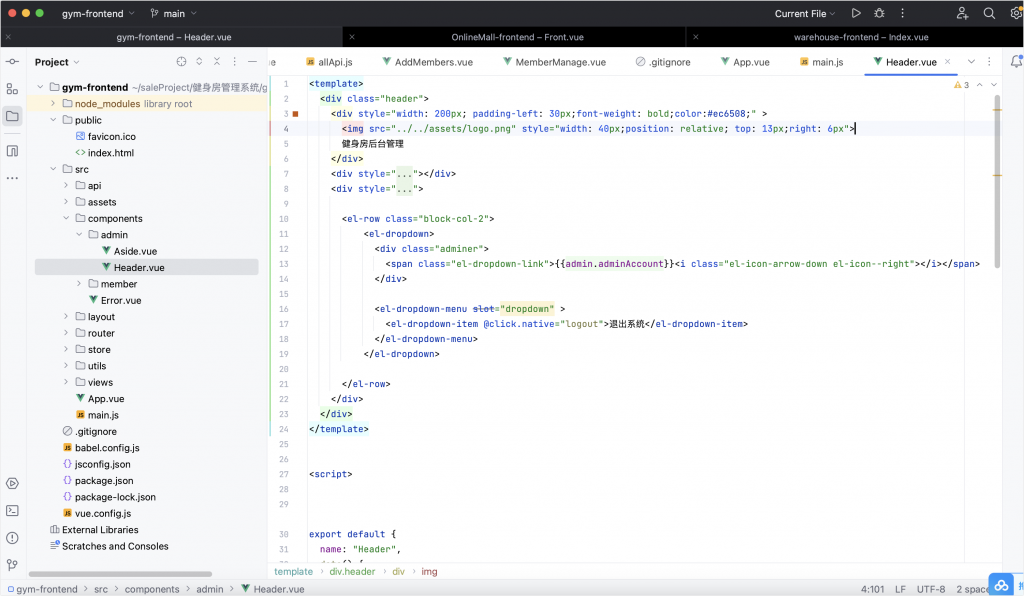
Task: Run the current file with the Run button
Action: [855, 14]
